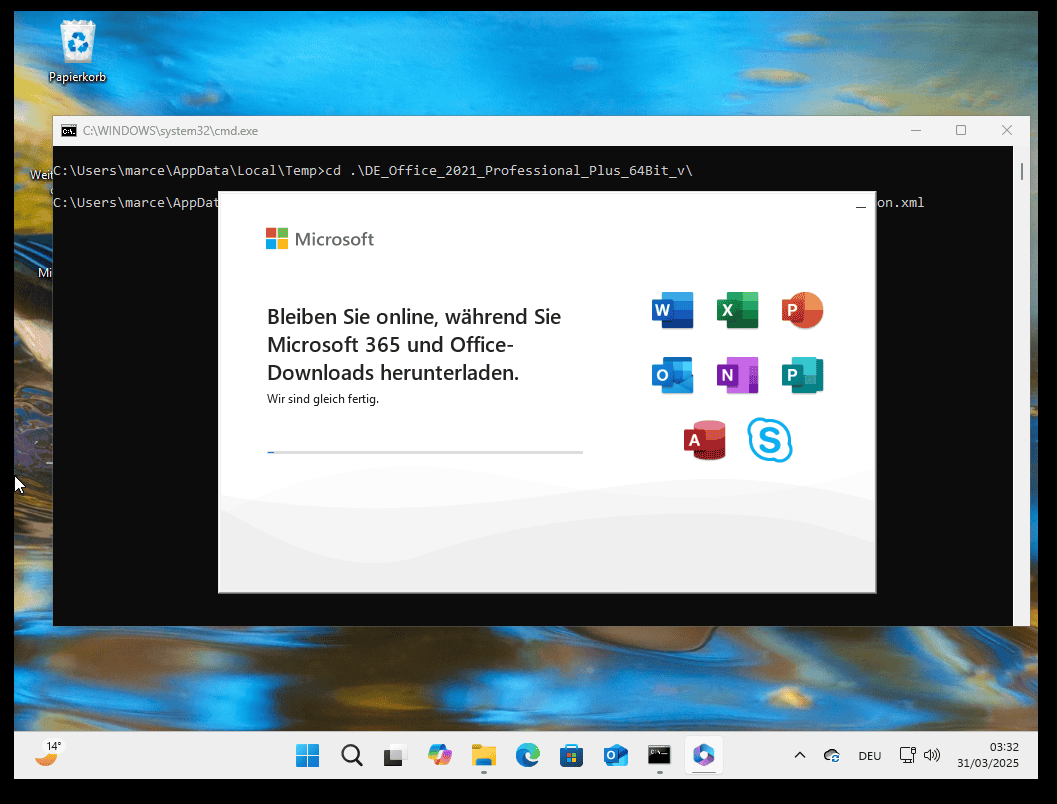
Task: Open the Windows Start menu
Action: 307,755
